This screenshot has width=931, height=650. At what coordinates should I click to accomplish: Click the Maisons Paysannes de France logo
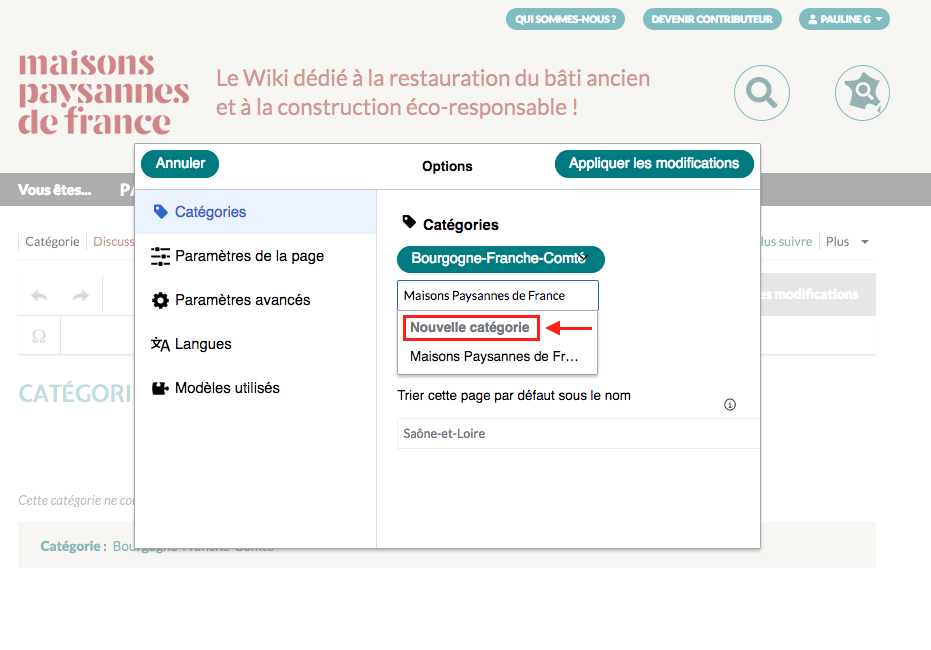point(103,94)
